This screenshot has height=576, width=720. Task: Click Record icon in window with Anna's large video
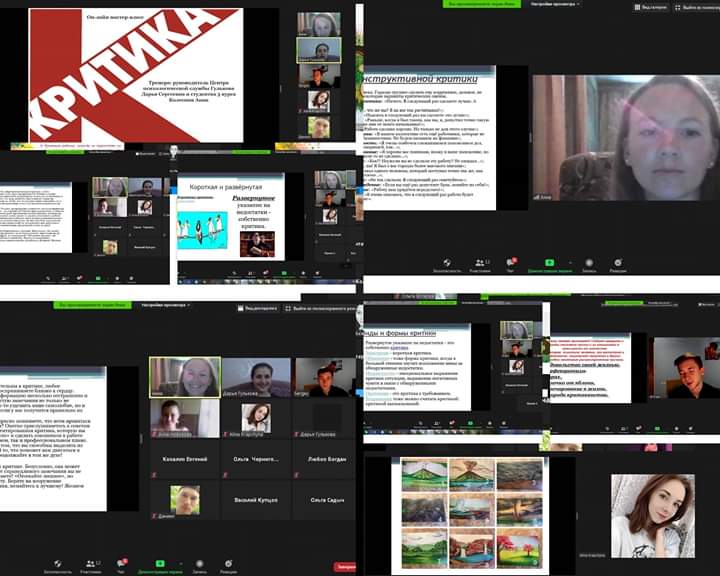tap(588, 266)
